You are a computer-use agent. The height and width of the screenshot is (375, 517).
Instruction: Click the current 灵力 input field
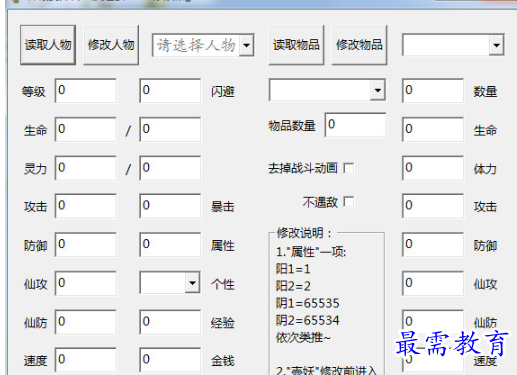86,168
